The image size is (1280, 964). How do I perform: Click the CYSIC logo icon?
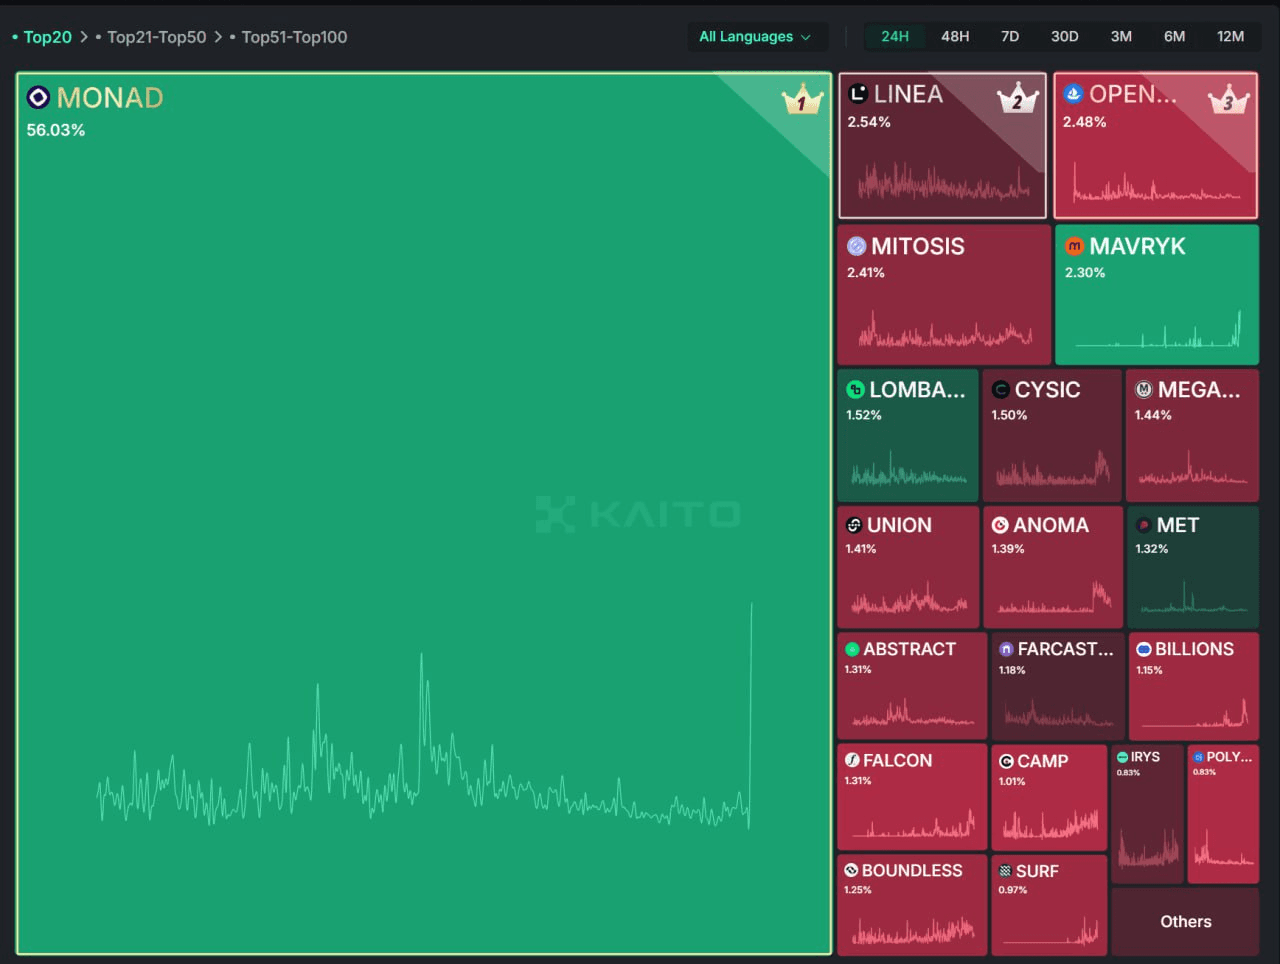(1000, 390)
